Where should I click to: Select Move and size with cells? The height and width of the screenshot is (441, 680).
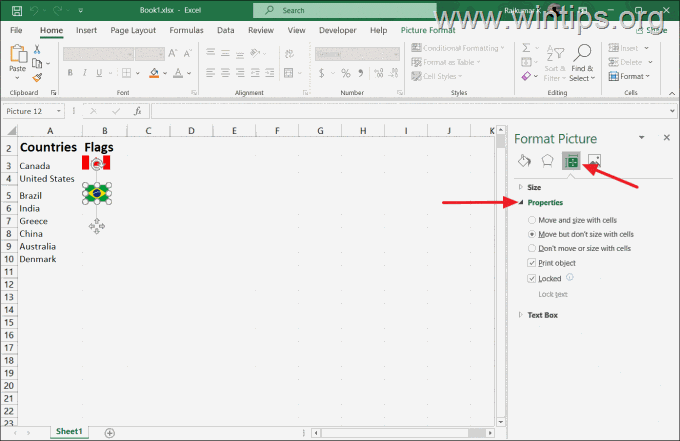[x=532, y=220]
